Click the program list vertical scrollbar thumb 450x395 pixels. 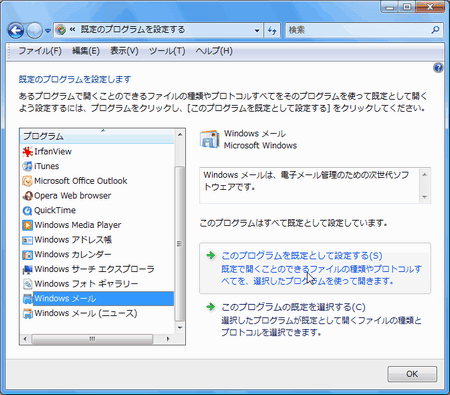[x=179, y=243]
